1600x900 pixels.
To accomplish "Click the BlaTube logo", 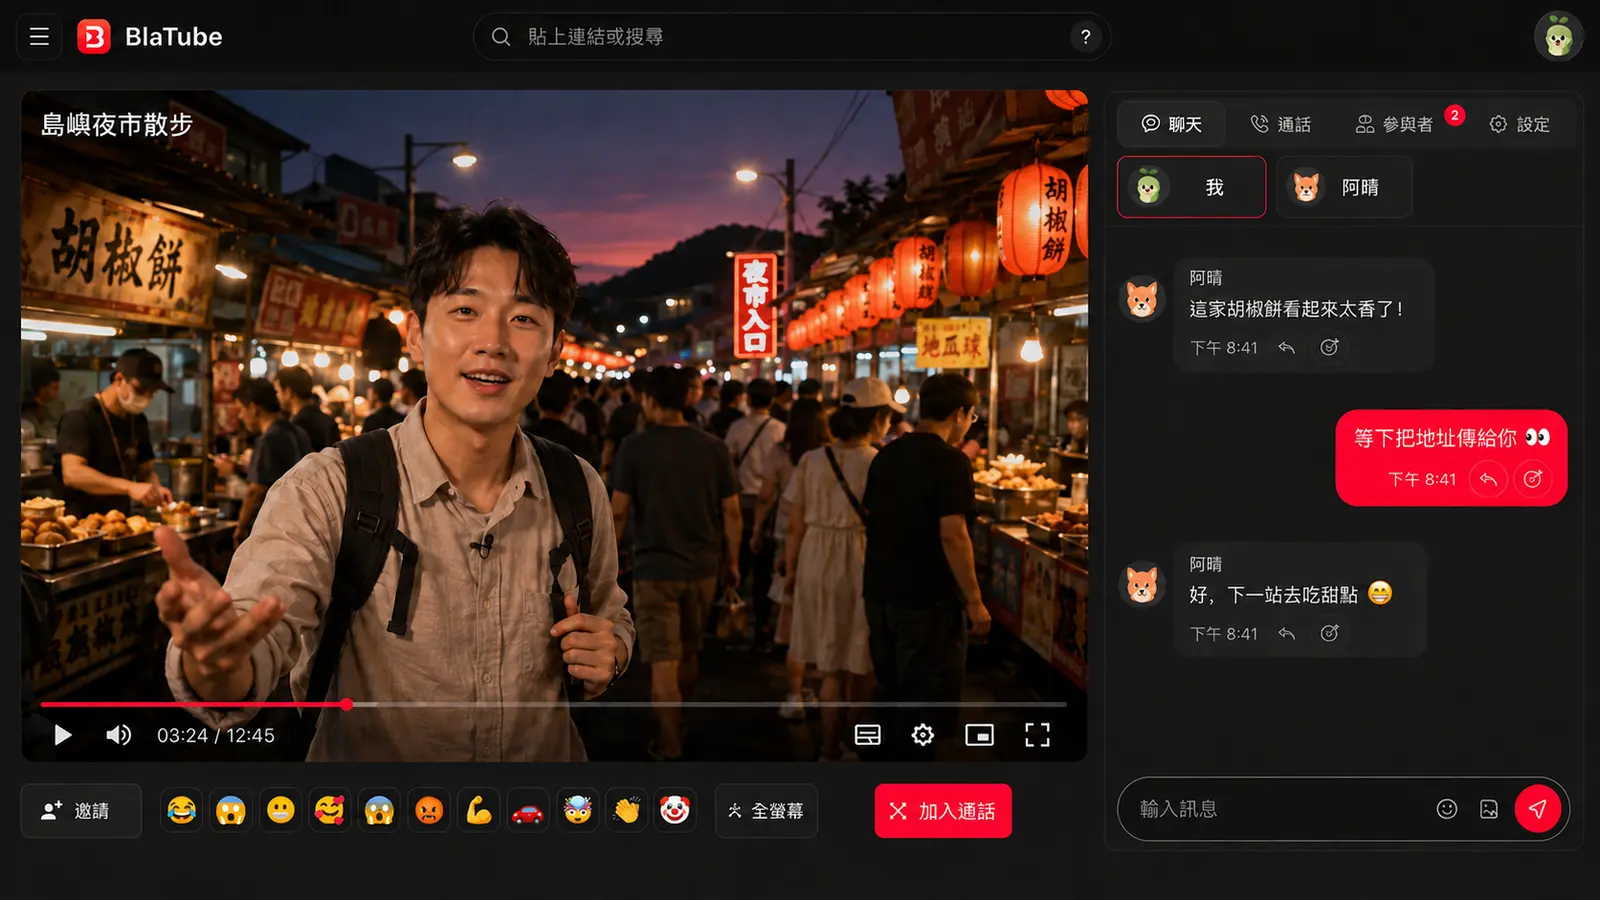I will pos(150,37).
